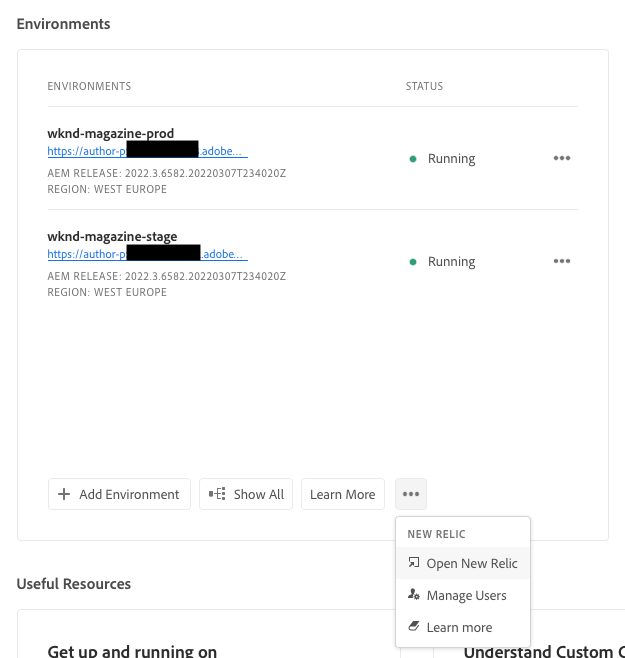Open the wknd-magazine-stage author URL link
Image resolution: width=625 pixels, height=658 pixels.
point(147,254)
